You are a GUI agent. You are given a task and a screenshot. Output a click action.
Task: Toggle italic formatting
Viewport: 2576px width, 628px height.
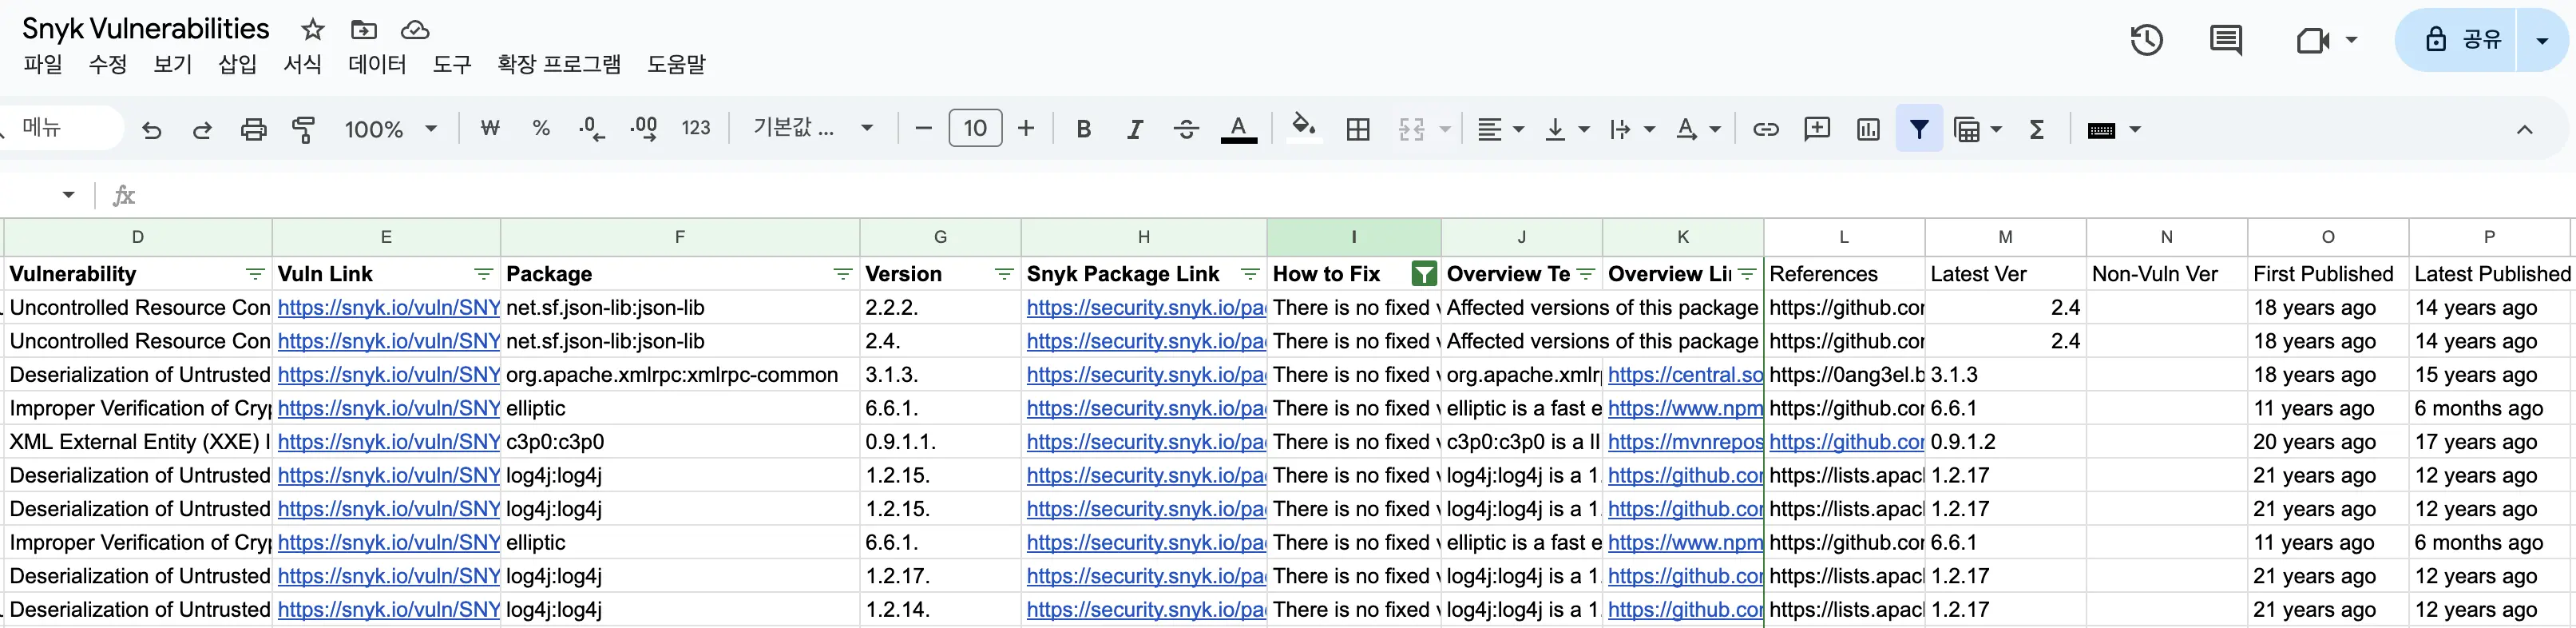(1135, 129)
